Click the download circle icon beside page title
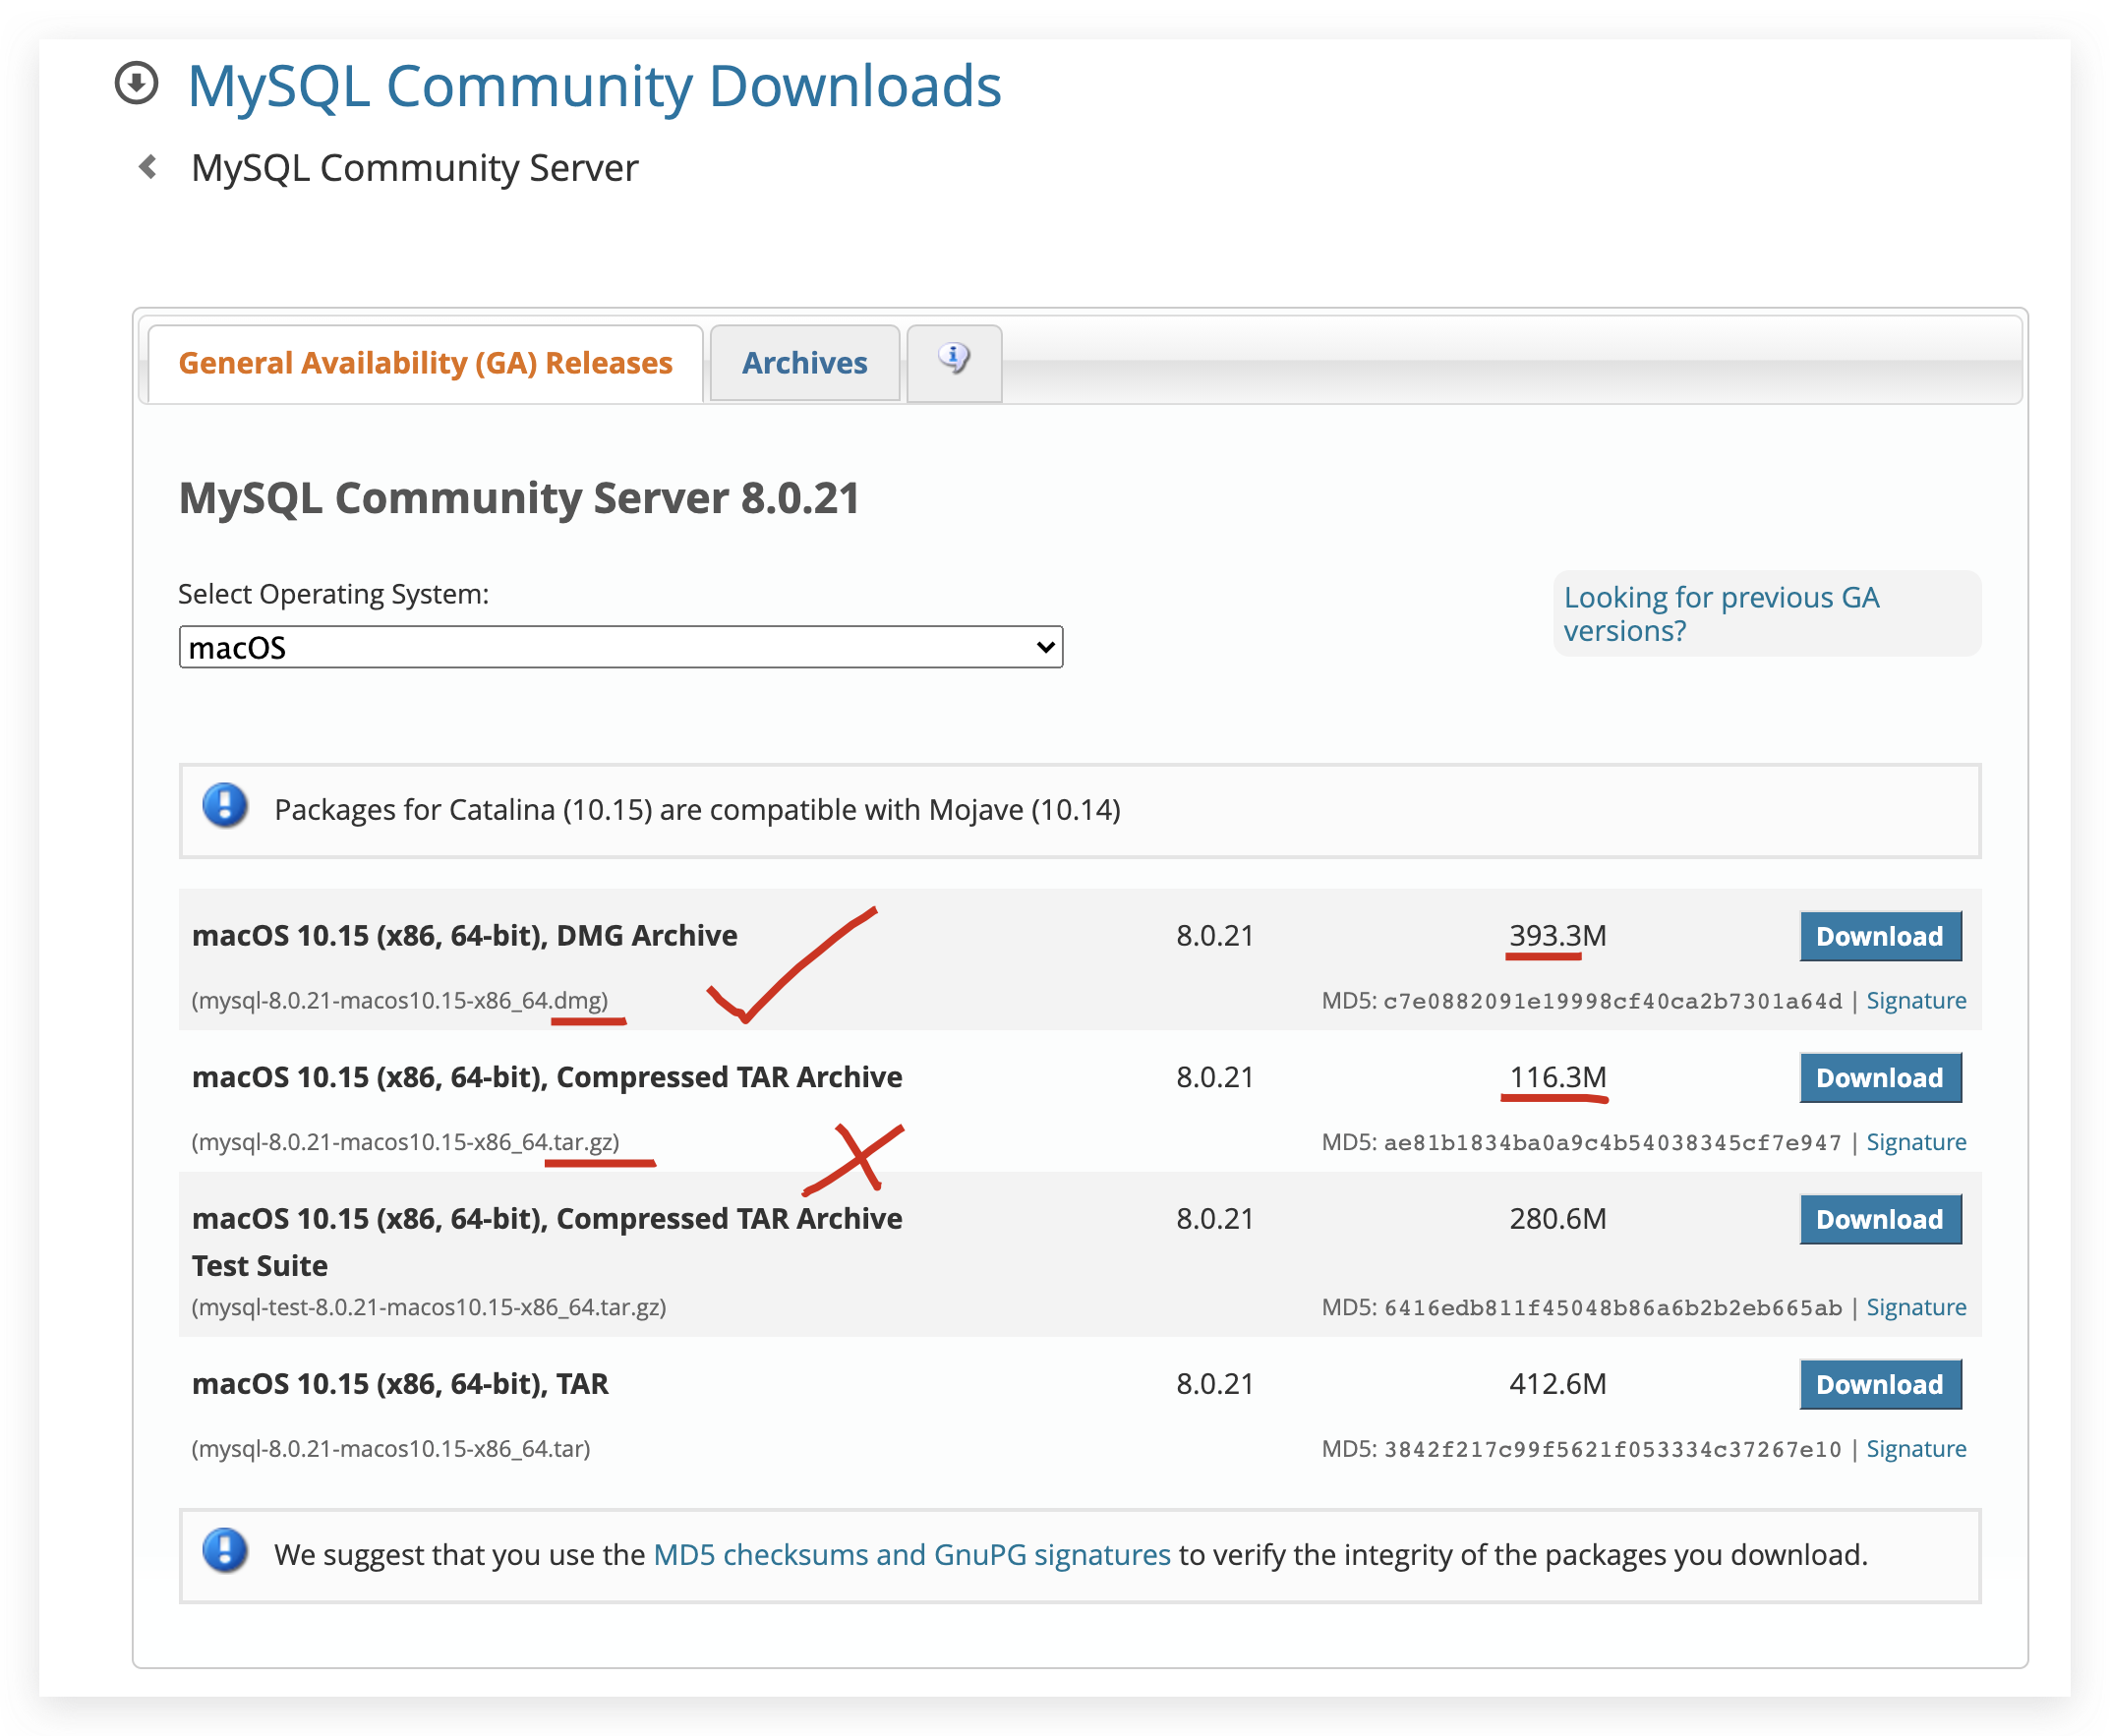Viewport: 2110px width, 1736px height. 136,83
